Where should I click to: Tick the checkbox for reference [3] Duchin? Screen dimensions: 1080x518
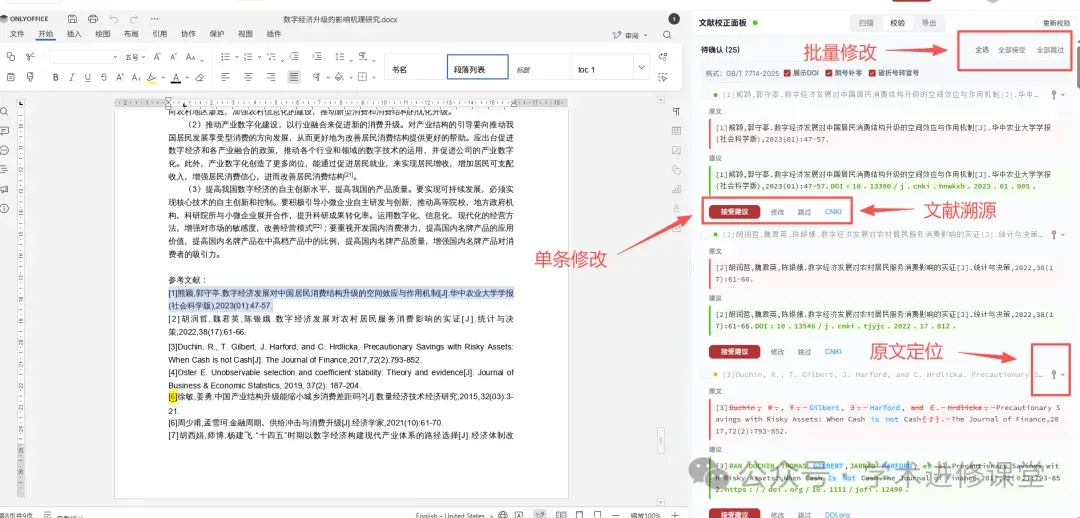tap(705, 375)
